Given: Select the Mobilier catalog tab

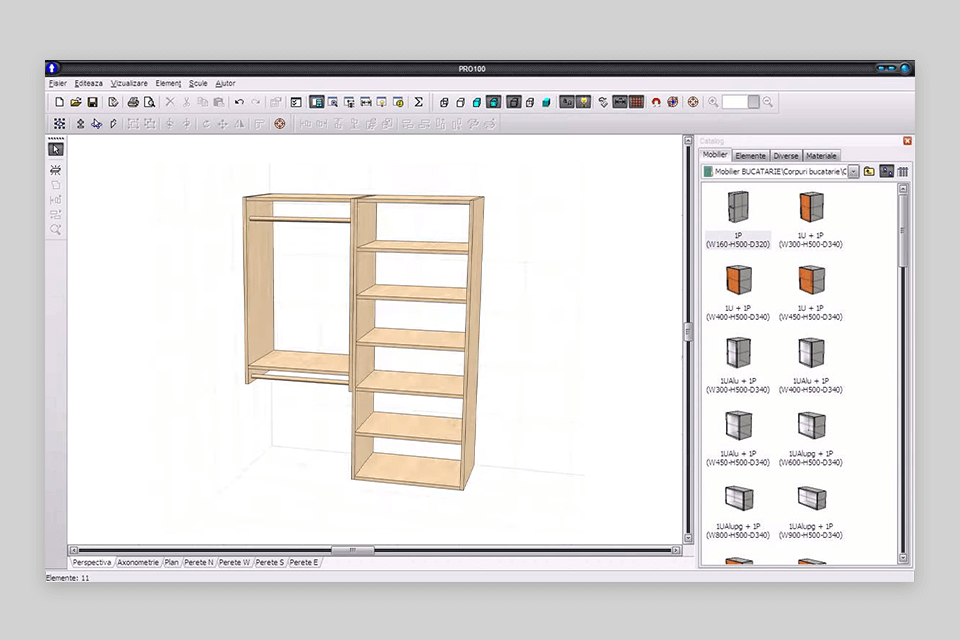Looking at the screenshot, I should point(715,155).
